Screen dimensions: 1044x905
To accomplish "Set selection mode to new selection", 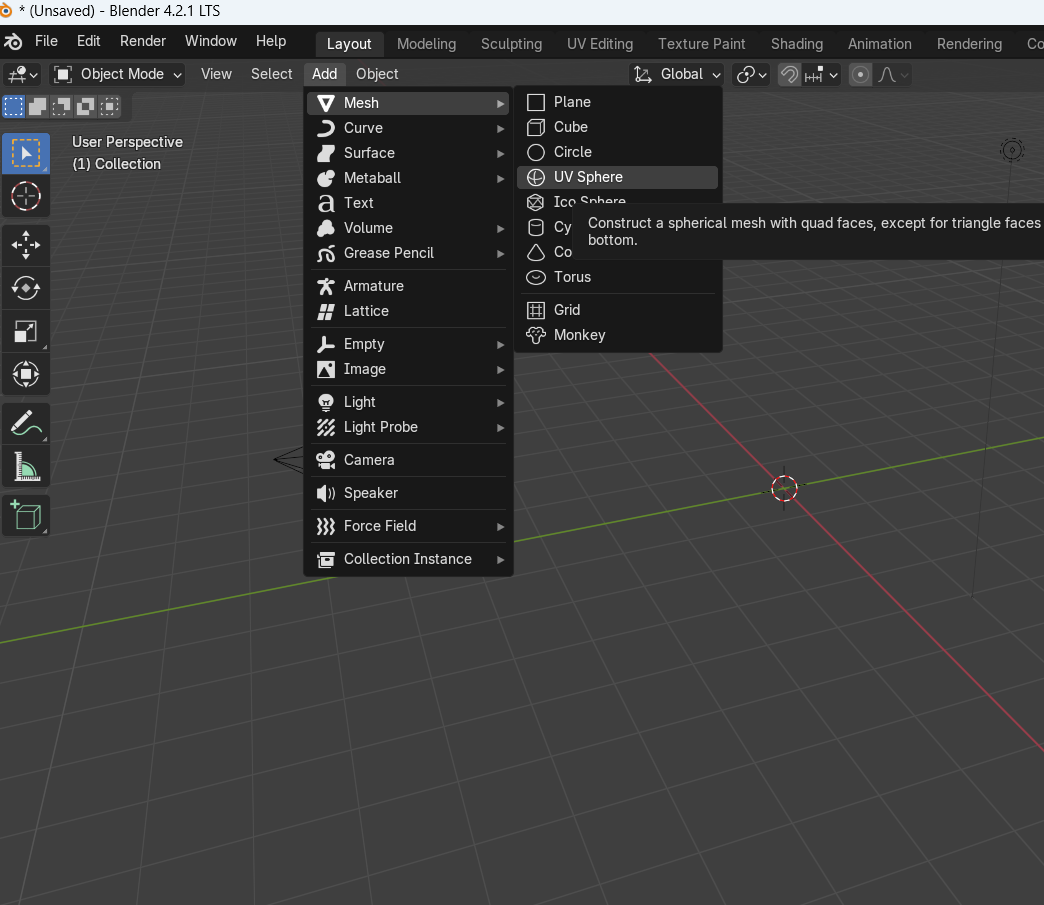I will 13,107.
